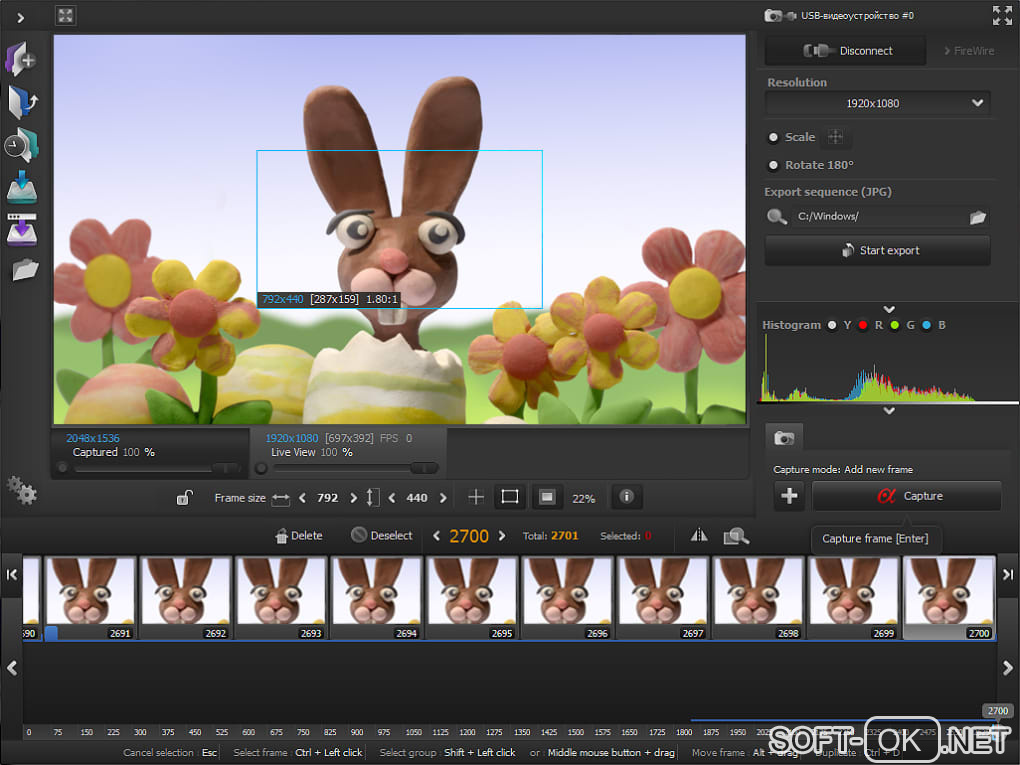Click the scale crosshair icon
Viewport: 1020px width, 765px height.
pyautogui.click(x=835, y=137)
